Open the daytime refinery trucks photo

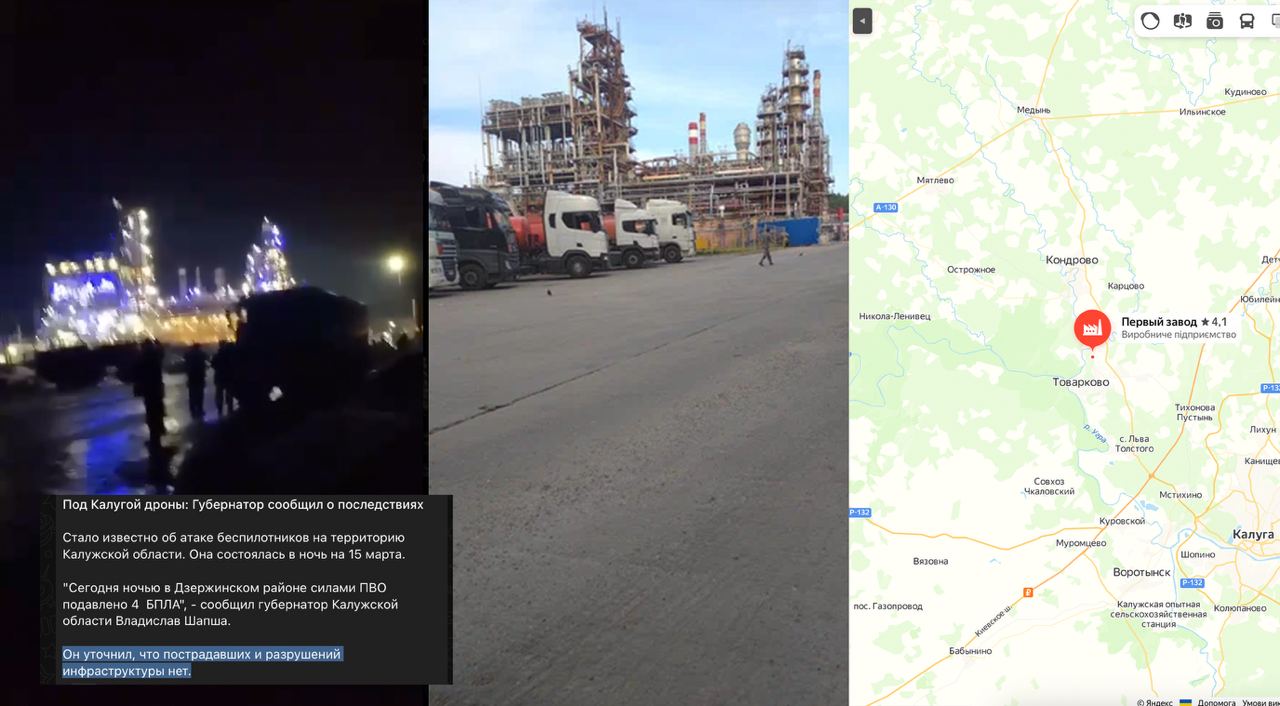639,353
